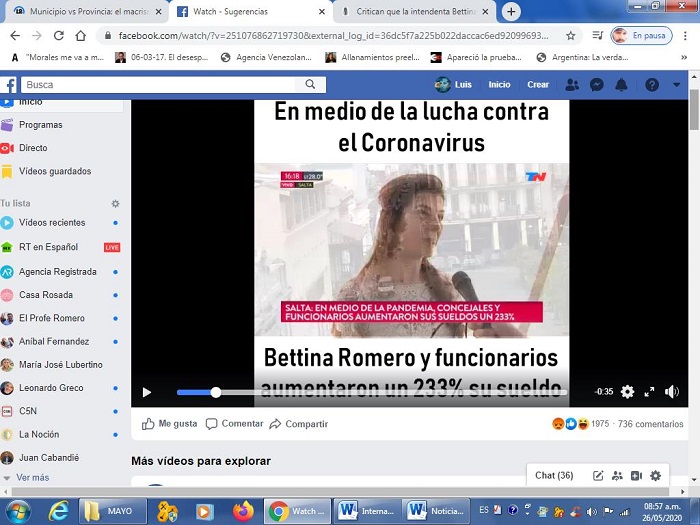Expand the video to fullscreen
This screenshot has width=700, height=525.
(x=650, y=392)
